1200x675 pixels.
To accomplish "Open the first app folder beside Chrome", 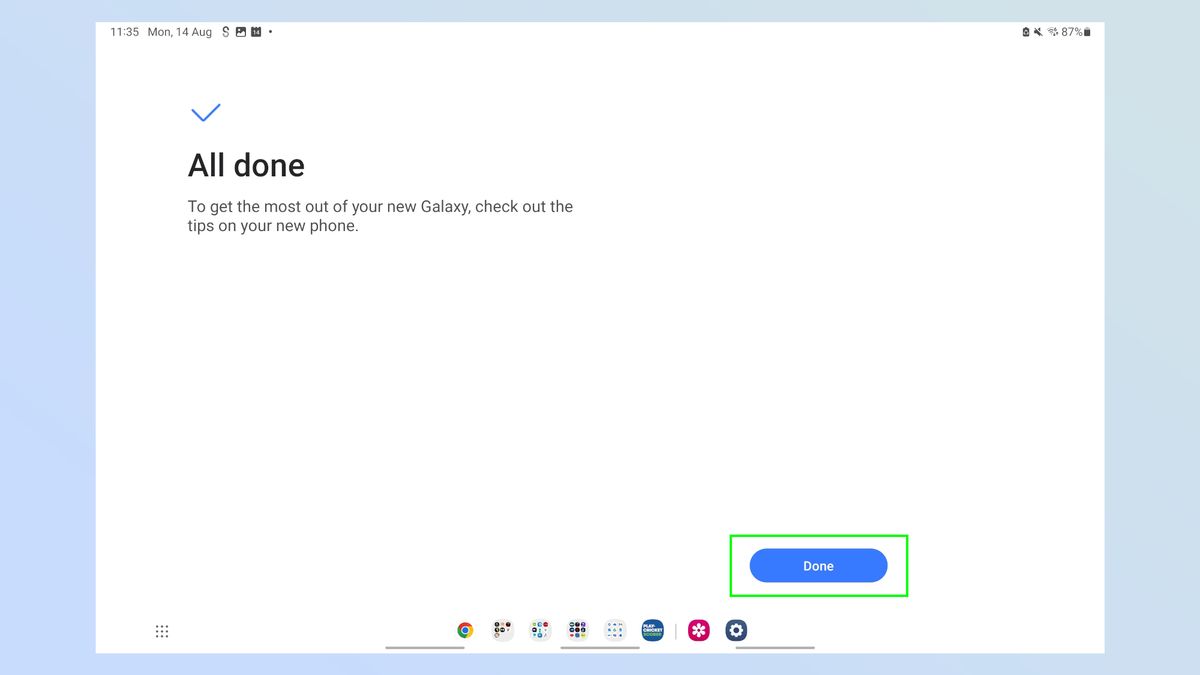I will pyautogui.click(x=502, y=630).
